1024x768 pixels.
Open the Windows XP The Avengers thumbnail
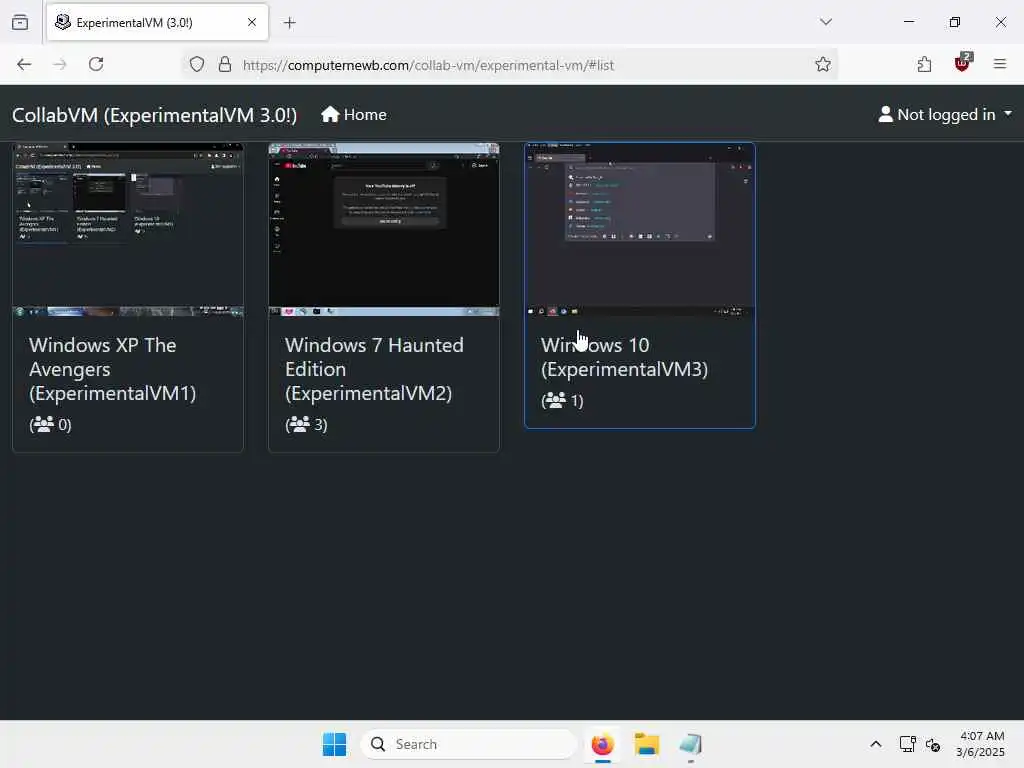128,230
